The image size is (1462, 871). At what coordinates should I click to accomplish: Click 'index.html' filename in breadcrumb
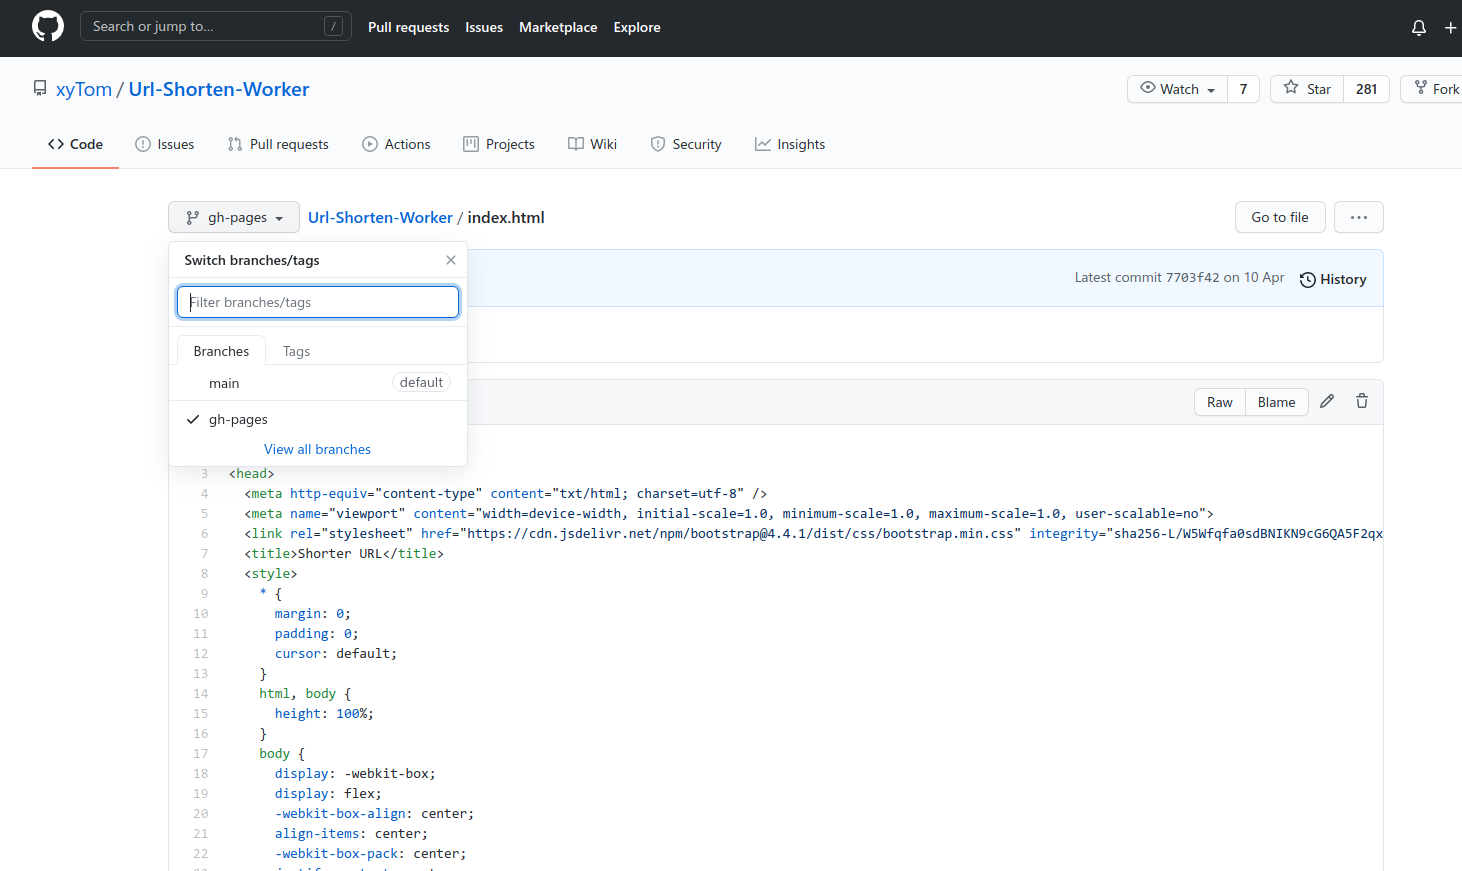click(x=506, y=217)
